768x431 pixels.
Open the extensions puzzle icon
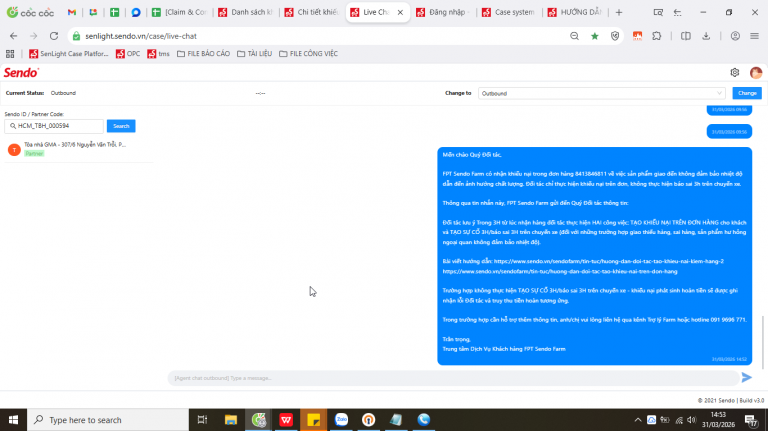pyautogui.click(x=657, y=36)
